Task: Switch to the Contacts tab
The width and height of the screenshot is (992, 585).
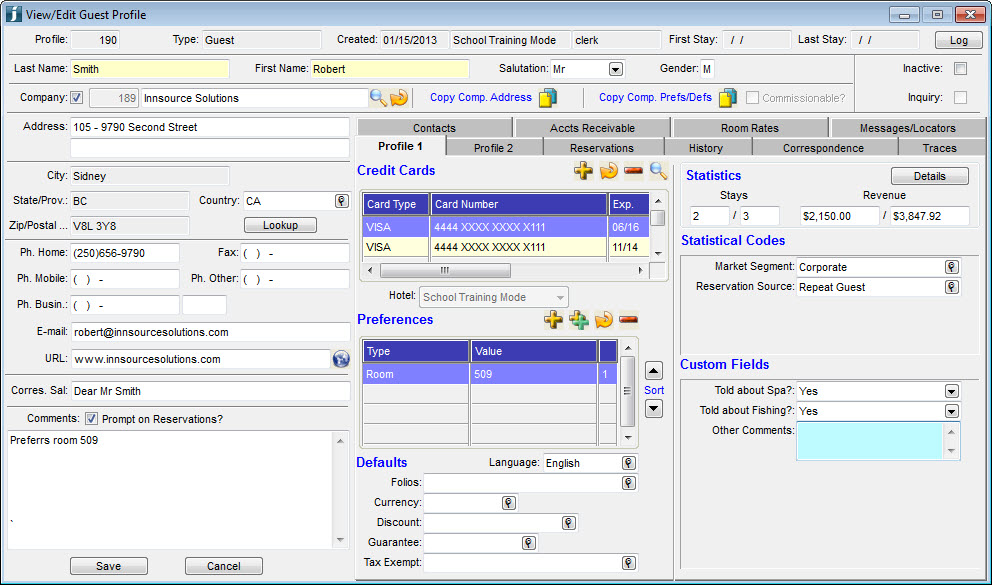Action: pyautogui.click(x=434, y=128)
